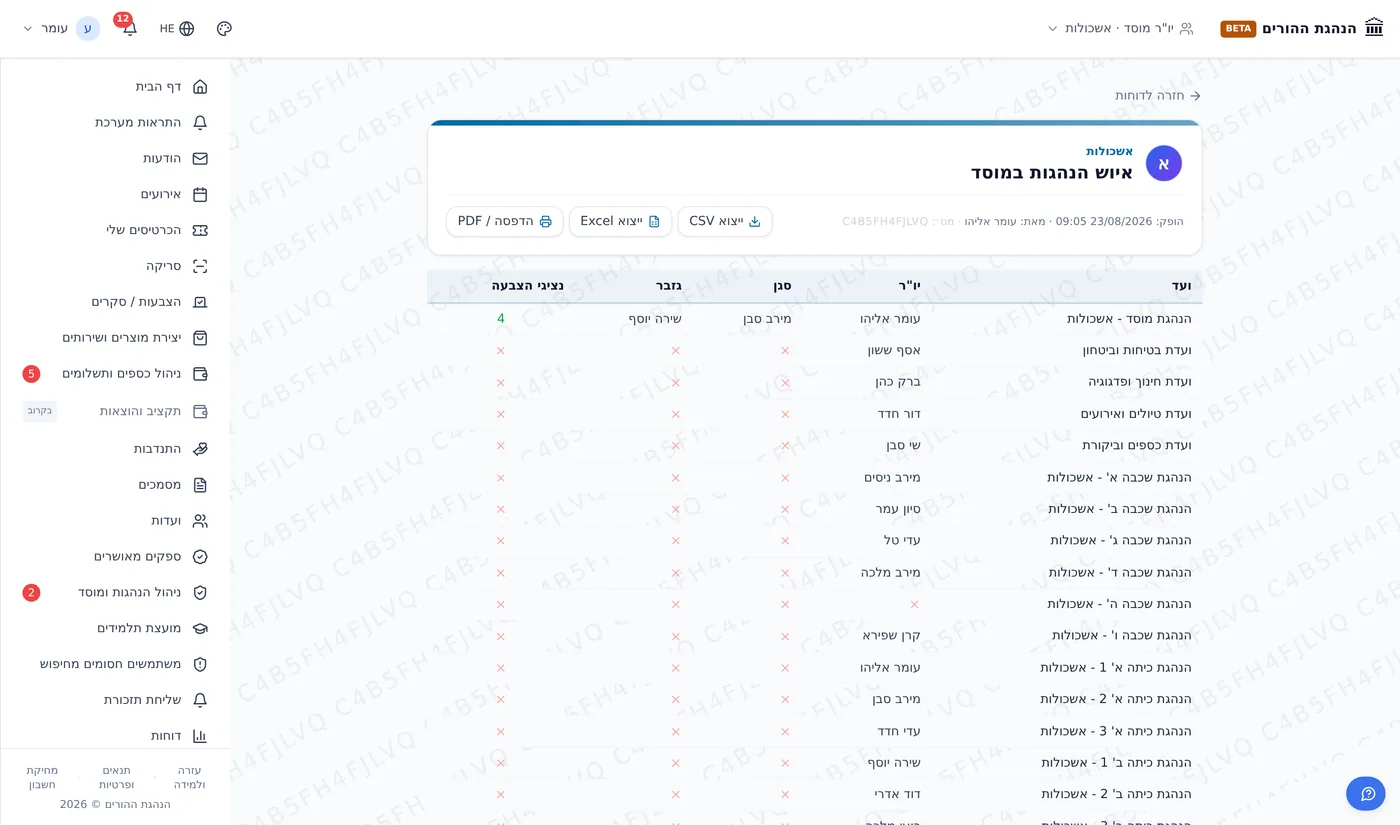Screen dimensions: 1400x825
Task: Click the ticket icon beside הכרטיסים שלי
Action: point(200,230)
